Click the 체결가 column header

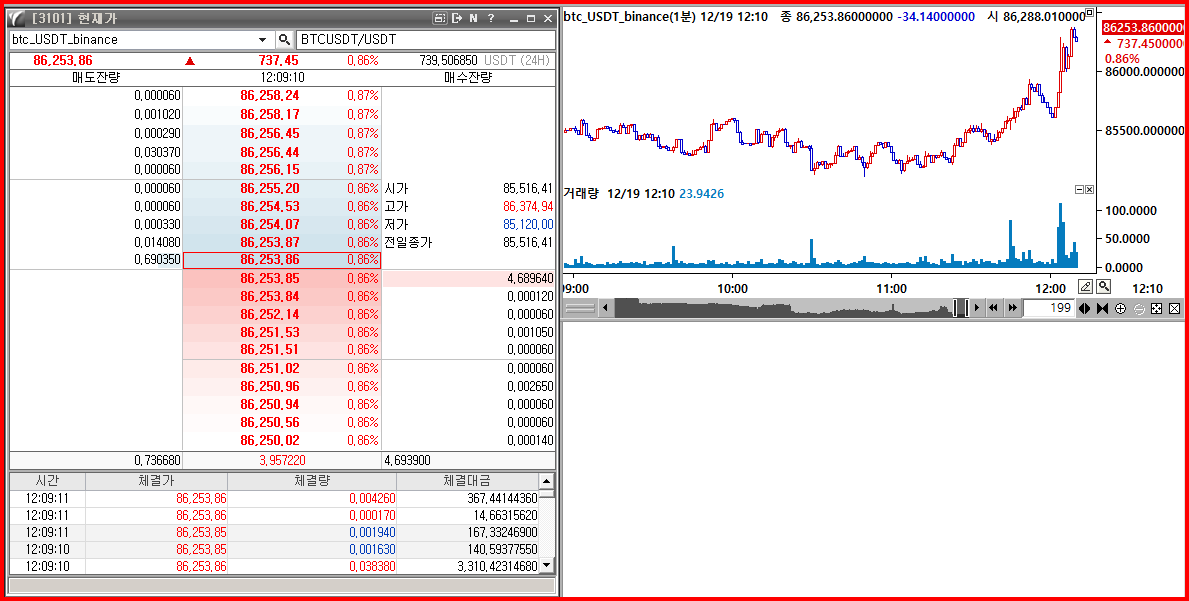(156, 481)
